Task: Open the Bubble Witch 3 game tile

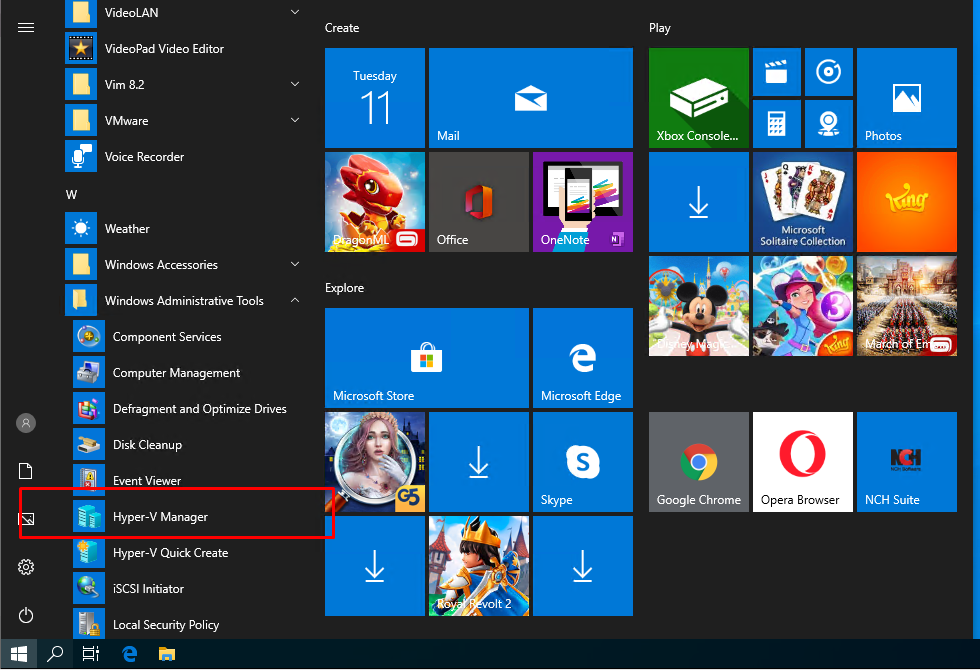Action: (802, 306)
